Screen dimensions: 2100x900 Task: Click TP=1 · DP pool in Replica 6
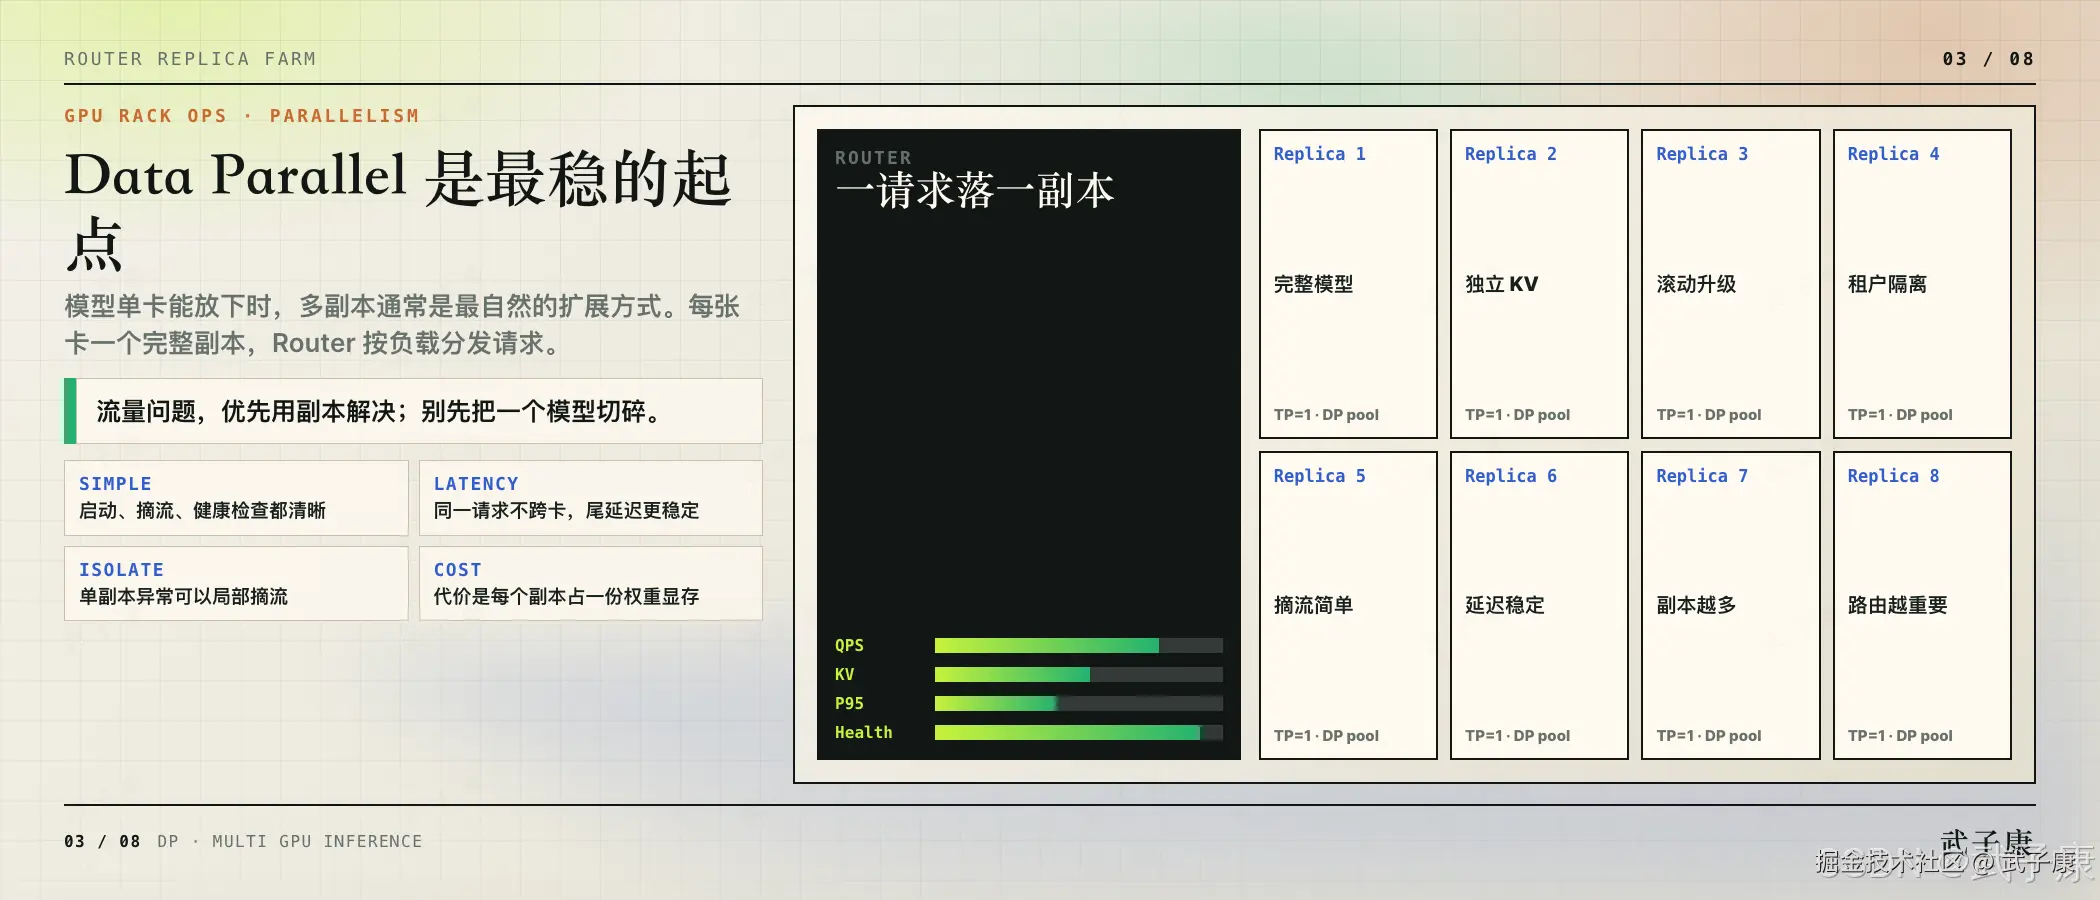pyautogui.click(x=1517, y=736)
